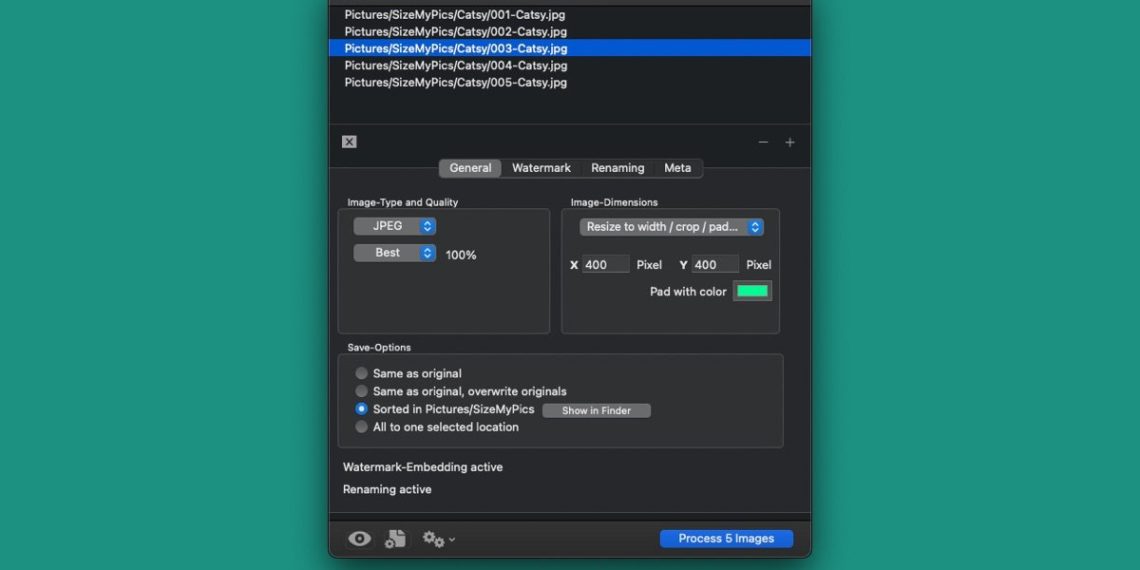Choose Same as original, overwrite originals
The image size is (1140, 570).
click(x=362, y=391)
